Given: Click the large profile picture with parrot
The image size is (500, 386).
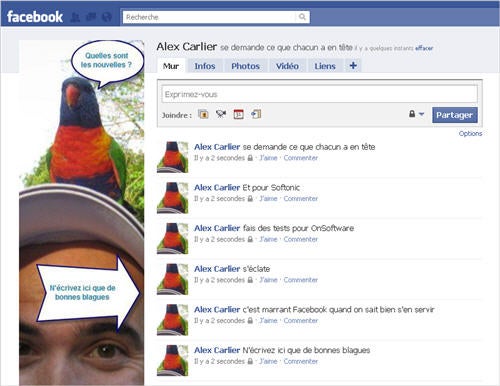Looking at the screenshot, I should click(x=82, y=213).
